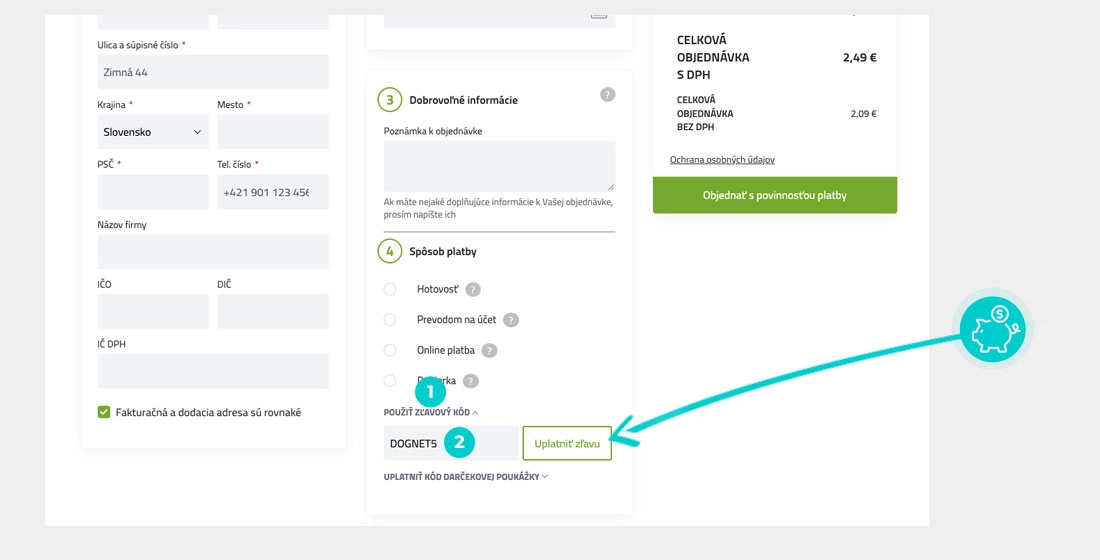Focus the IČO input field
1100x560 pixels.
(153, 312)
